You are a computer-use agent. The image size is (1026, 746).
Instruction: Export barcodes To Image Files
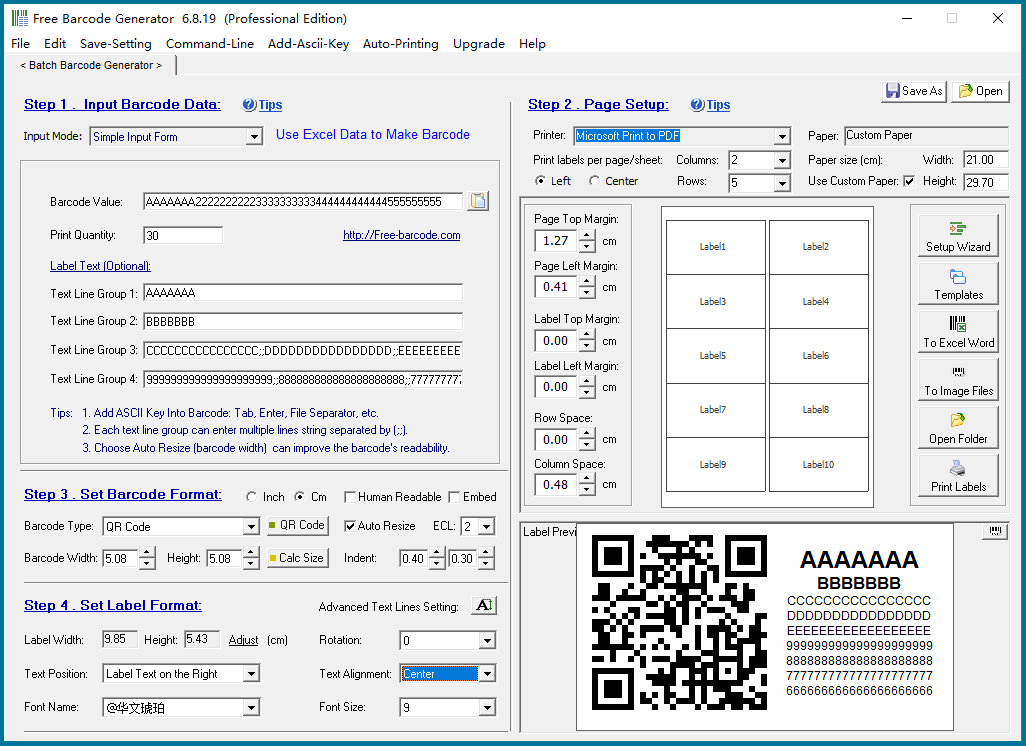pos(958,380)
